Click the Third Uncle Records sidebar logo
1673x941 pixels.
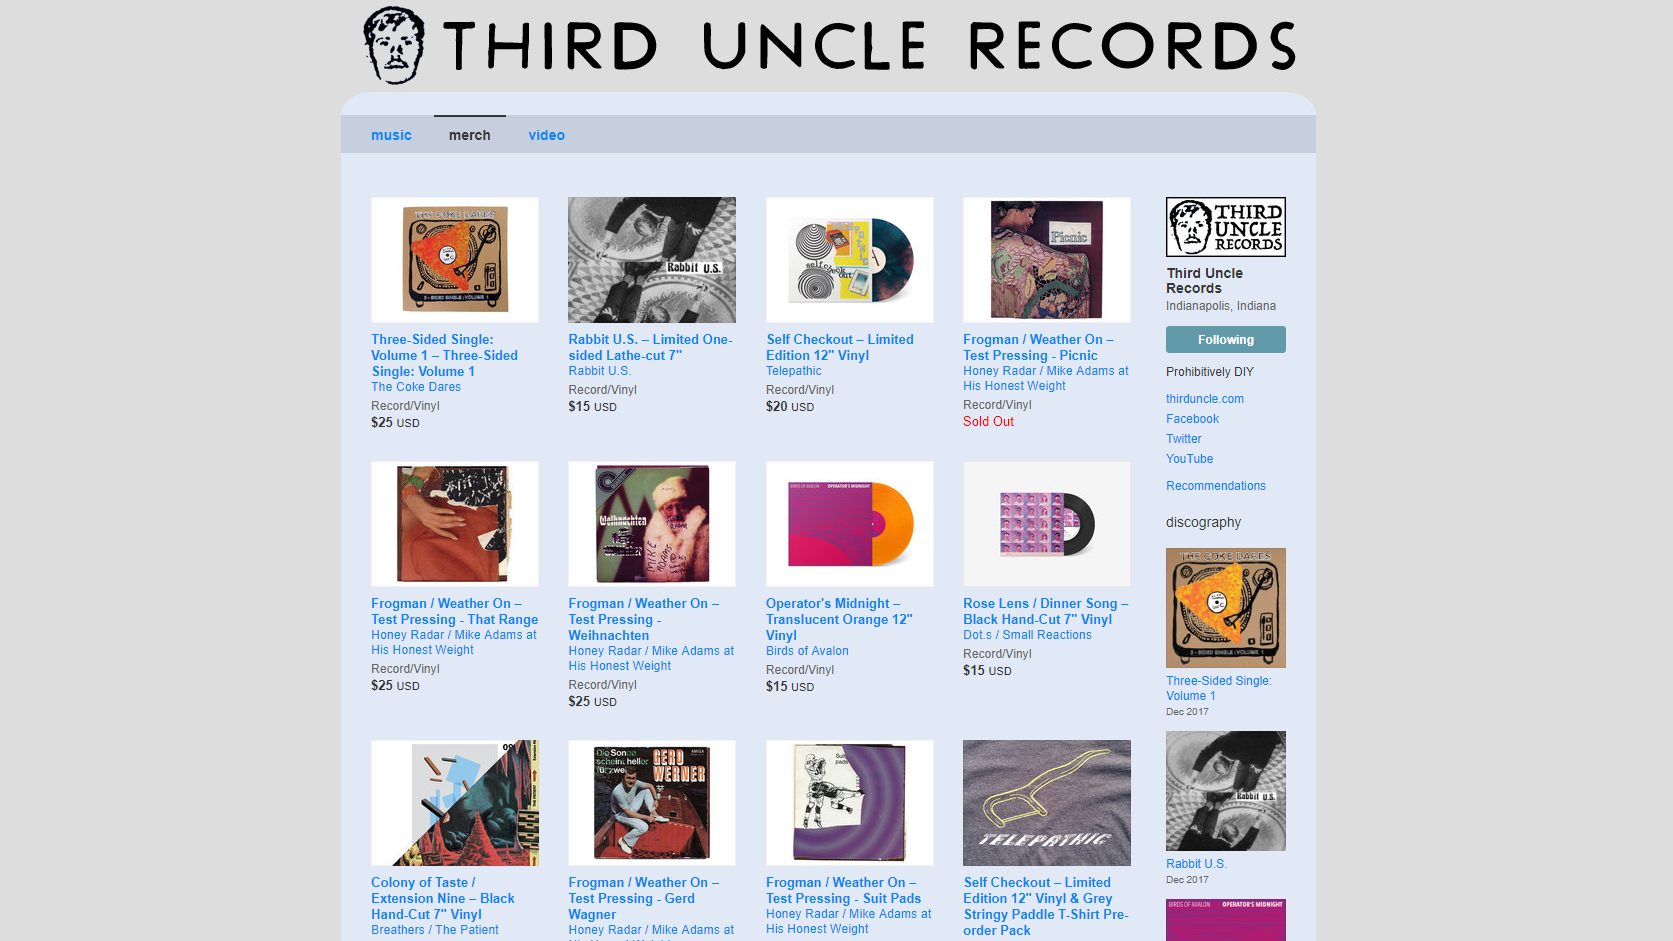[x=1226, y=227]
